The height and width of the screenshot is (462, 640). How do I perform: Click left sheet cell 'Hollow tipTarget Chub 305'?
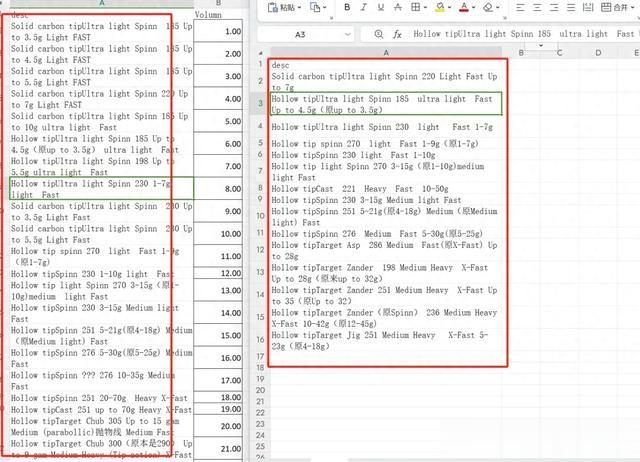(101, 426)
